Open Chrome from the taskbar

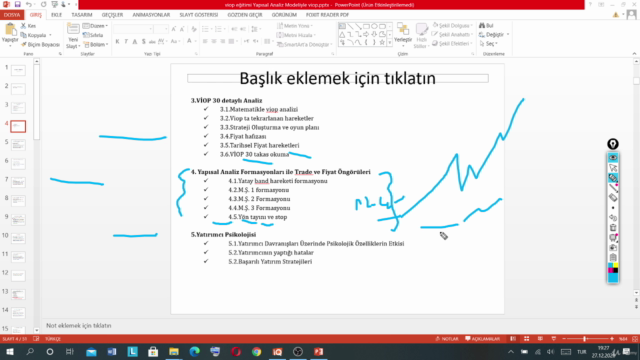coord(256,351)
